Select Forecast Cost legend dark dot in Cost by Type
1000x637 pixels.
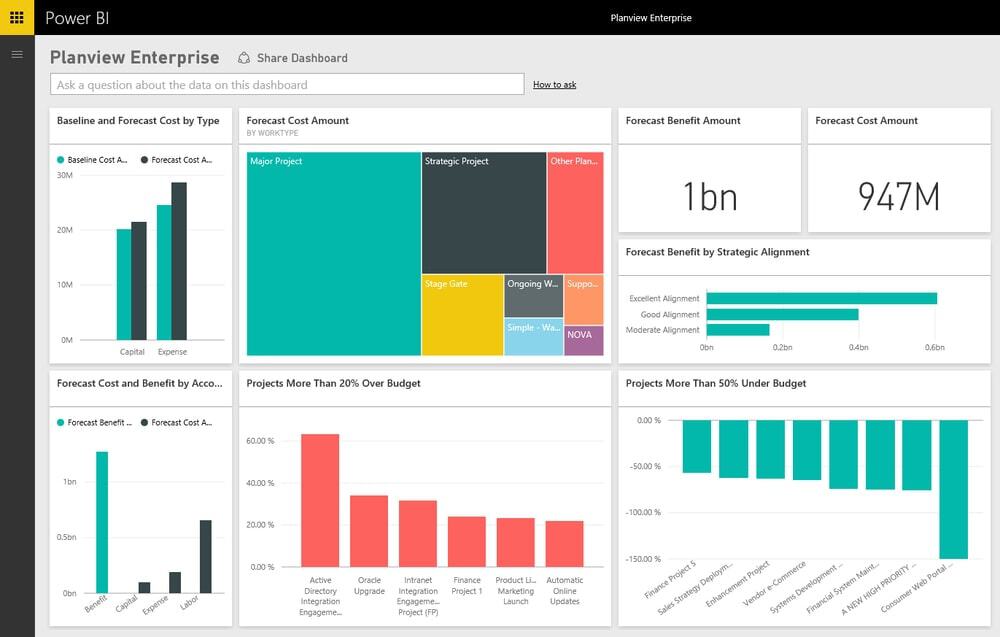(x=144, y=160)
